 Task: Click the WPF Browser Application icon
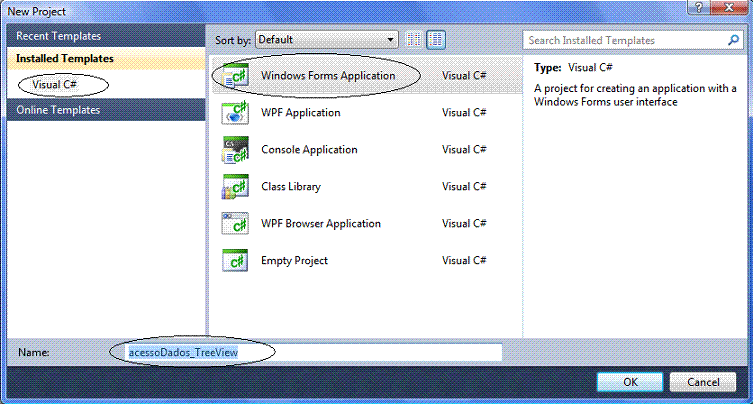click(233, 224)
